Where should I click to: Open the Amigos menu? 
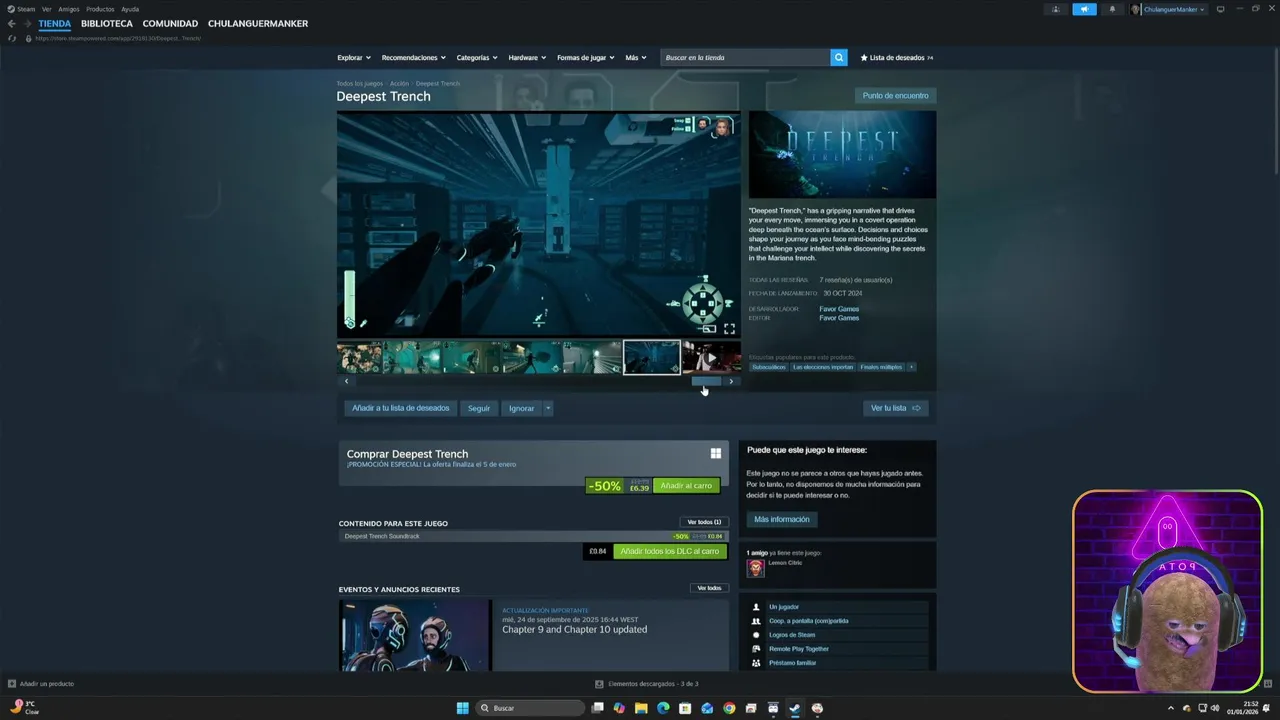[68, 9]
